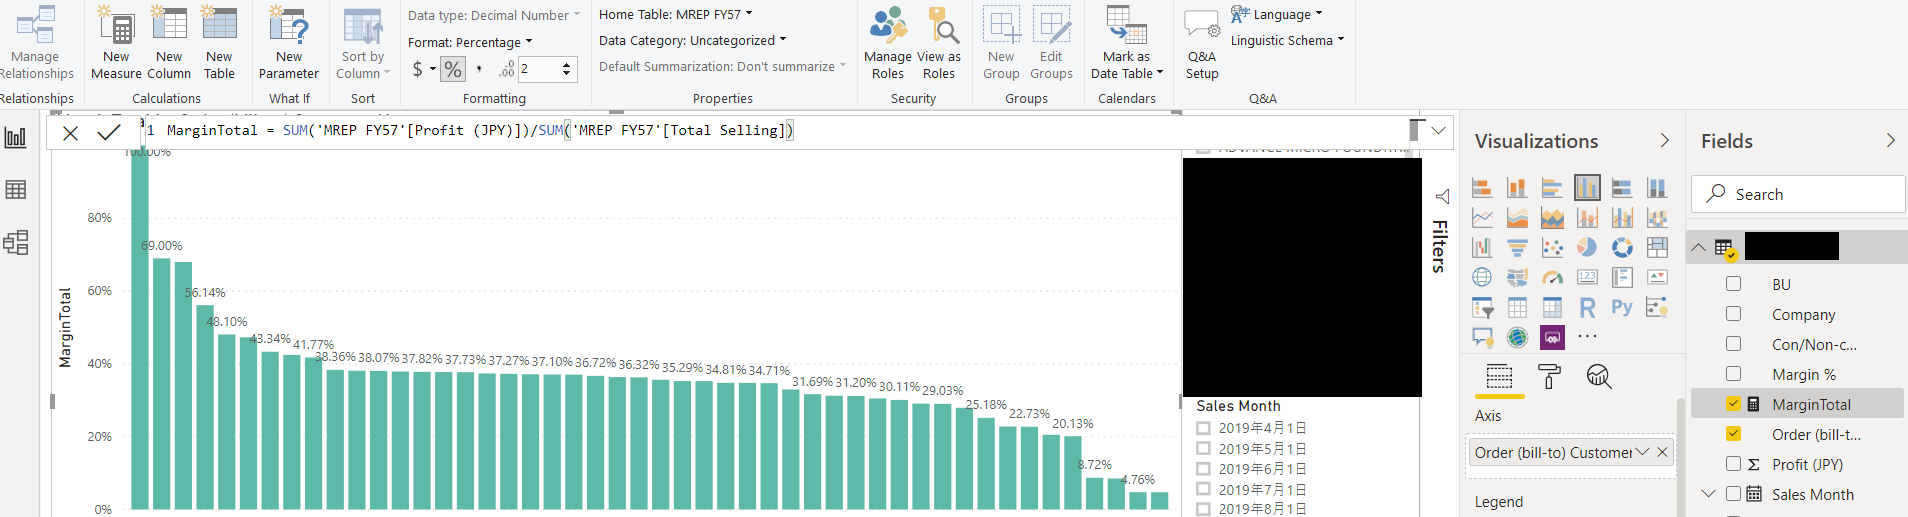Select the KPI visual
Screen dimensions: 1908x517
pyautogui.click(x=1657, y=277)
